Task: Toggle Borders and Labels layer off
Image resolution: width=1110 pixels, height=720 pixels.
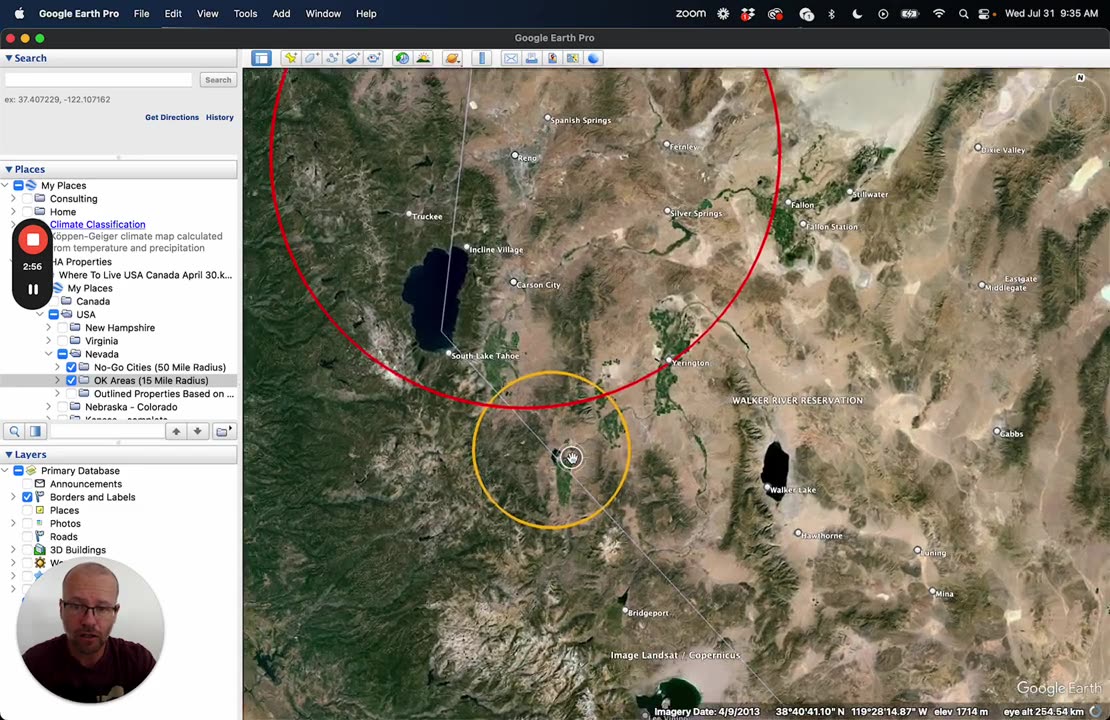Action: 28,497
